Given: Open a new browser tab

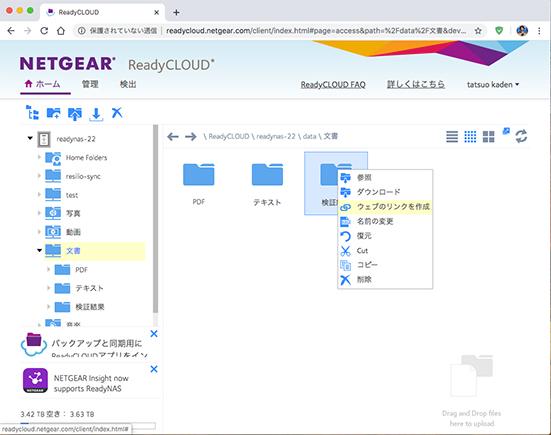Looking at the screenshot, I should [x=176, y=13].
